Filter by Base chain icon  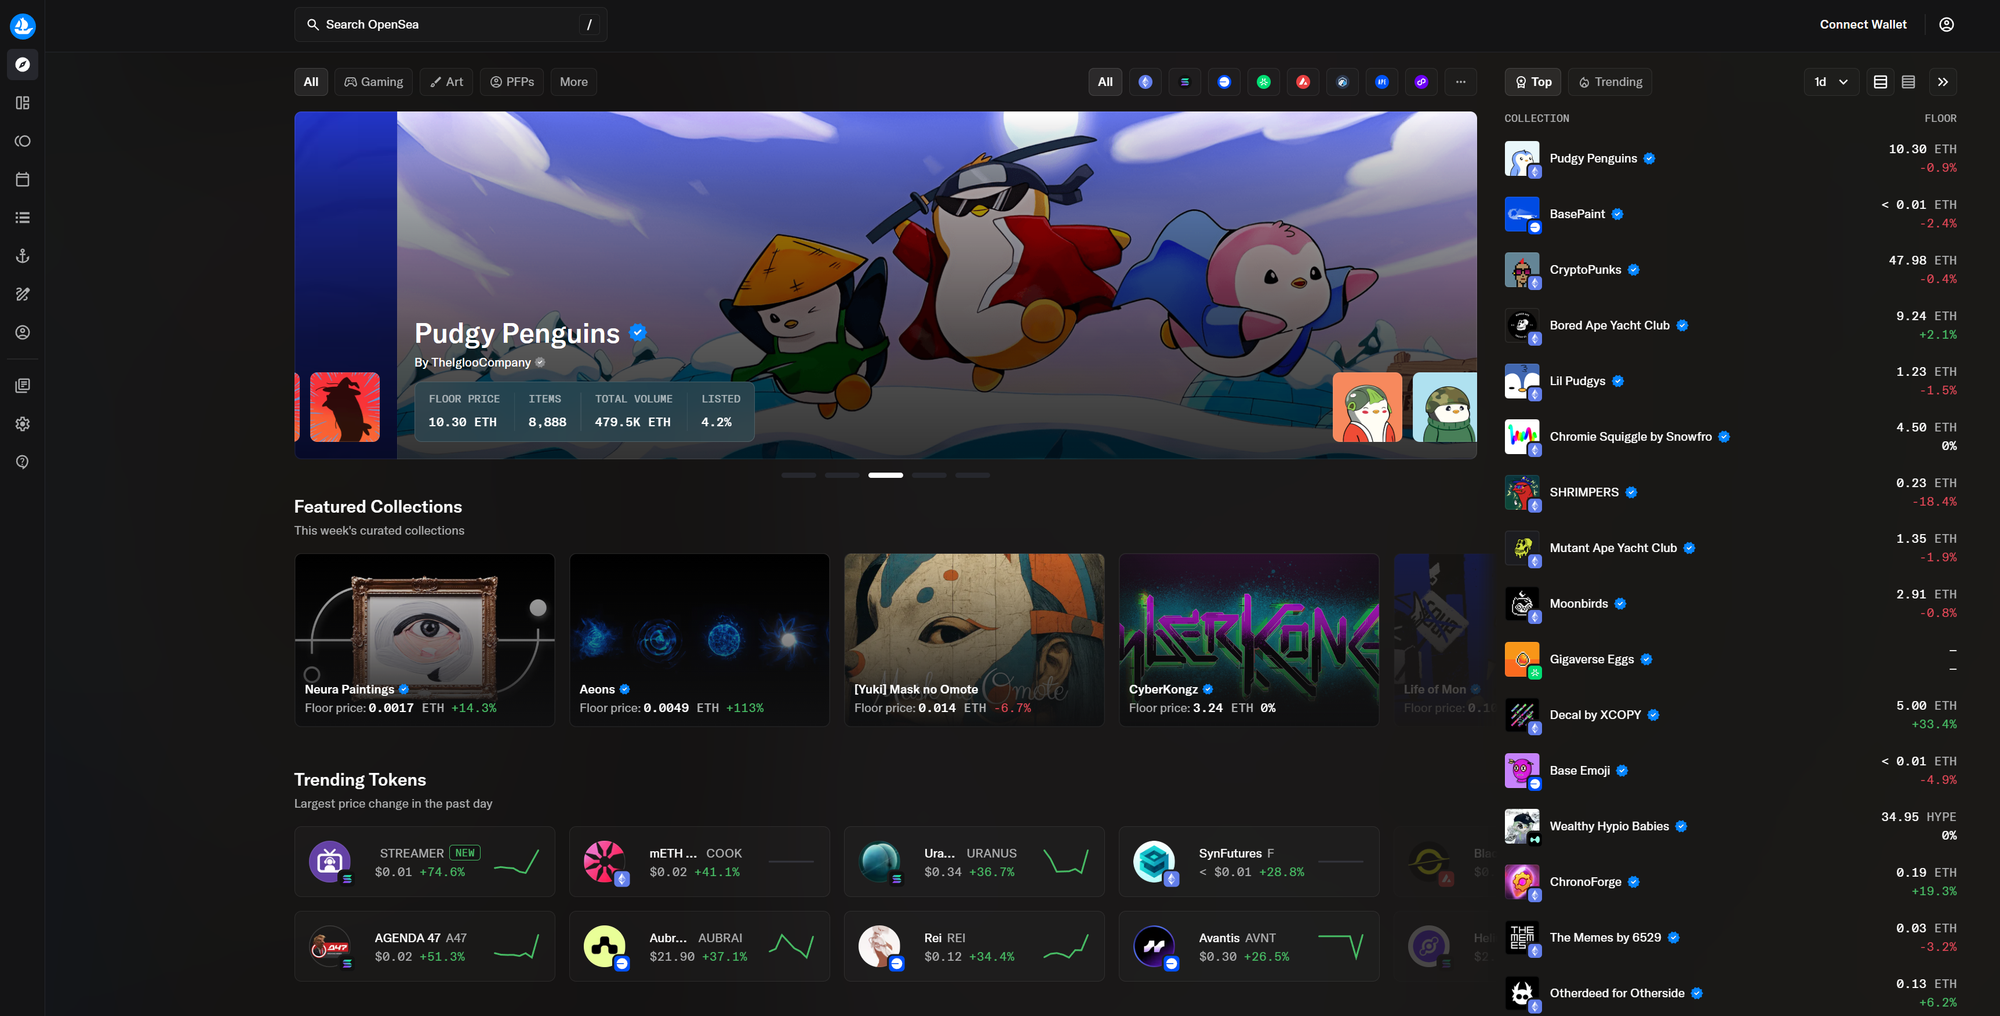[x=1224, y=82]
